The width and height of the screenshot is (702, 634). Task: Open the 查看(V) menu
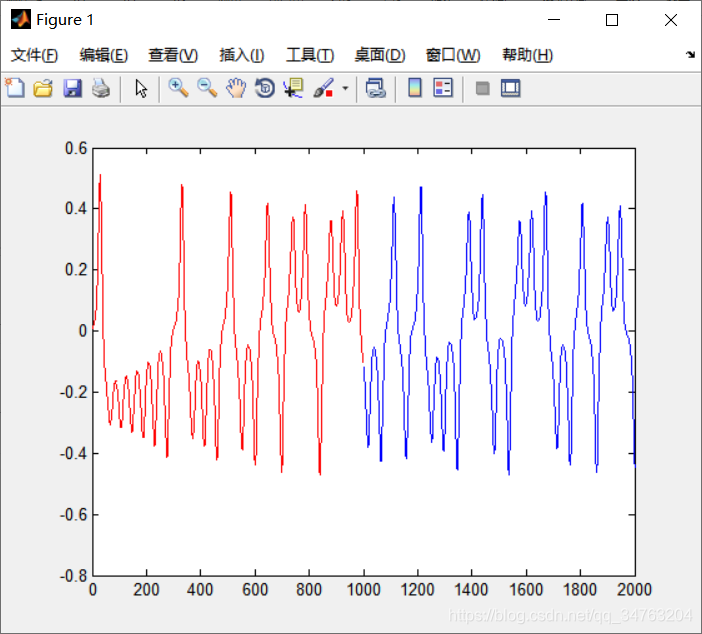173,55
